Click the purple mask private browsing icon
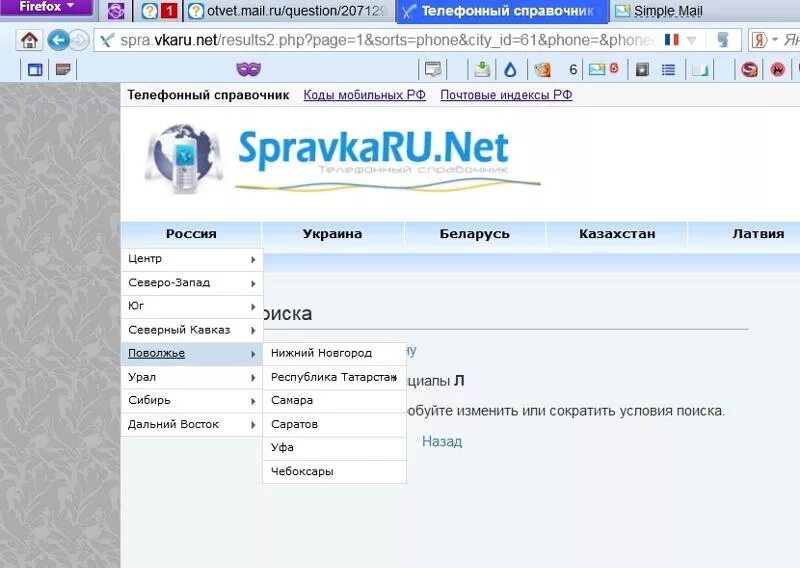 248,69
